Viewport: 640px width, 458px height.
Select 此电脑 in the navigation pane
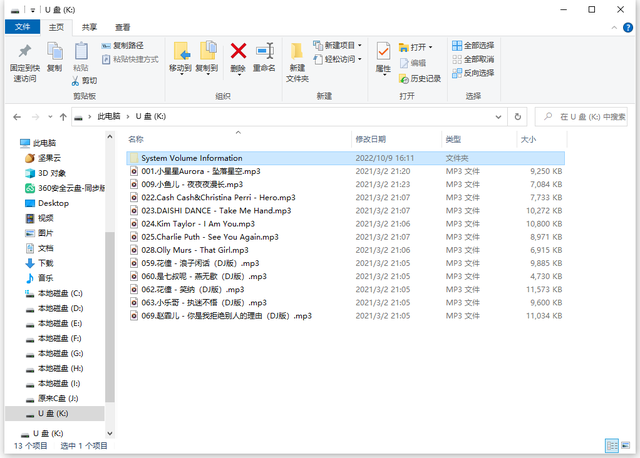click(44, 143)
